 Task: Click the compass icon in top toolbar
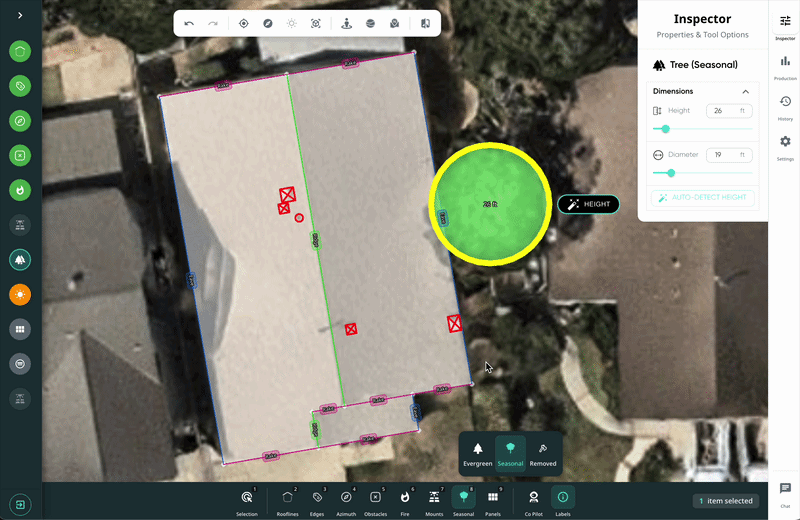(267, 23)
